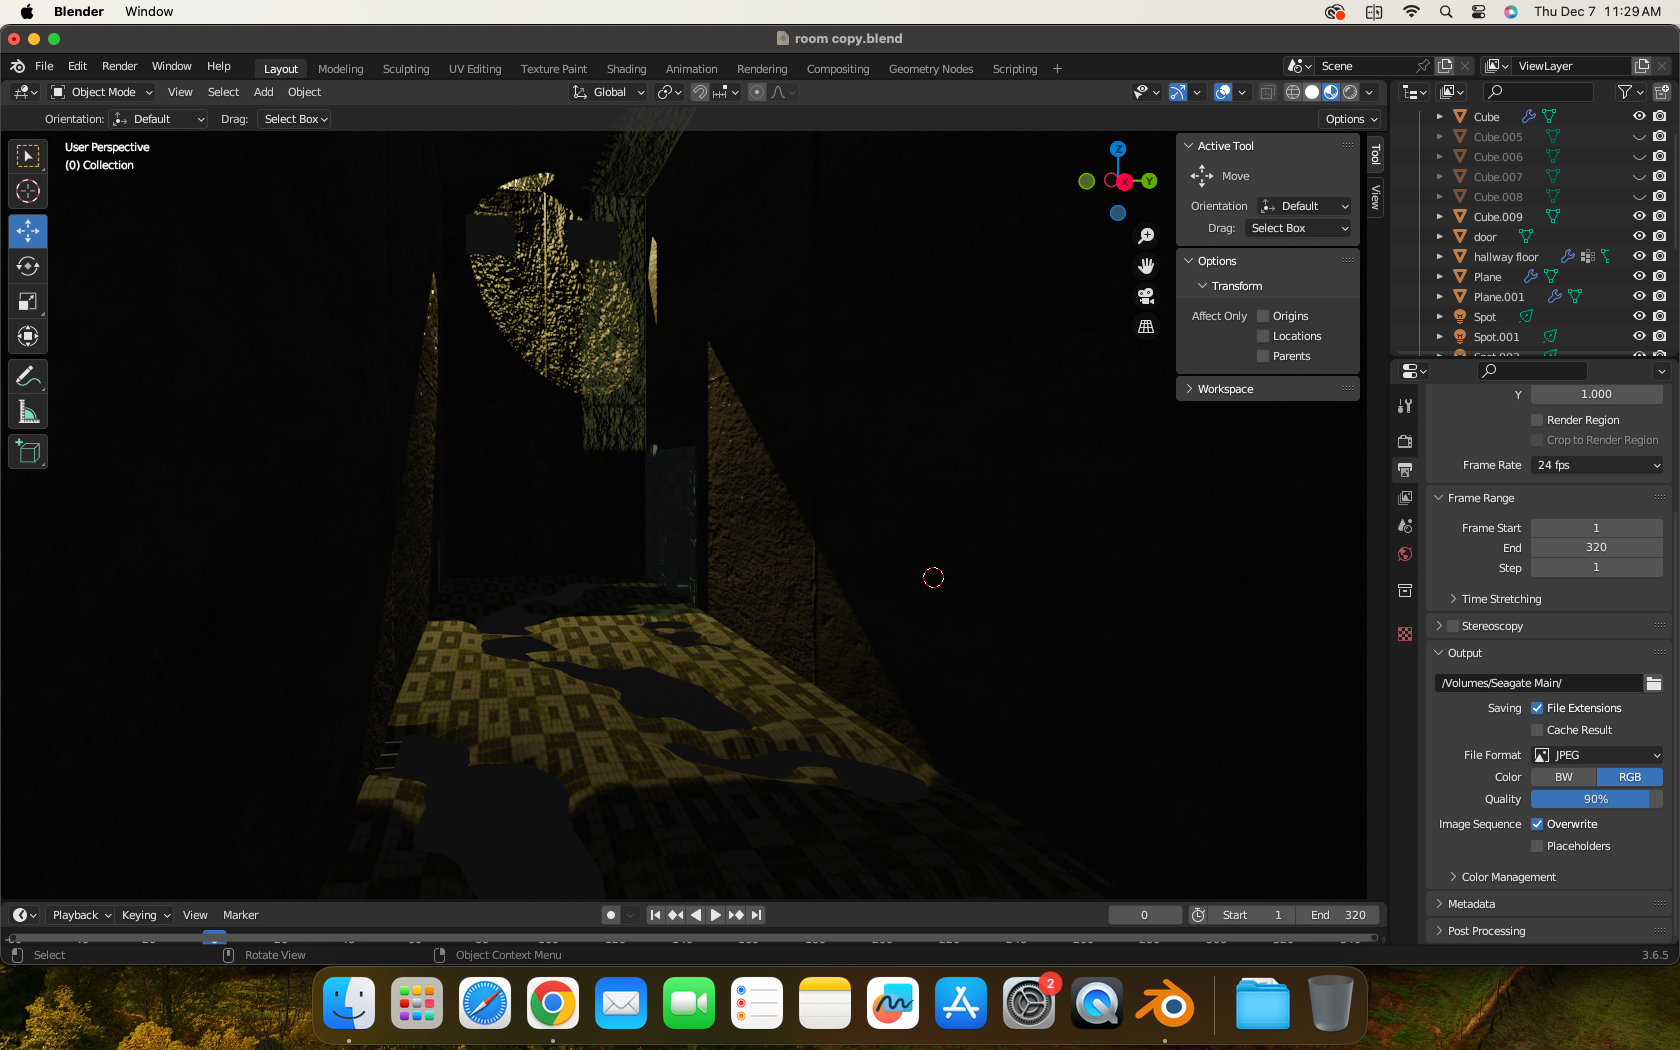Open the timeline Marker menu

(240, 915)
